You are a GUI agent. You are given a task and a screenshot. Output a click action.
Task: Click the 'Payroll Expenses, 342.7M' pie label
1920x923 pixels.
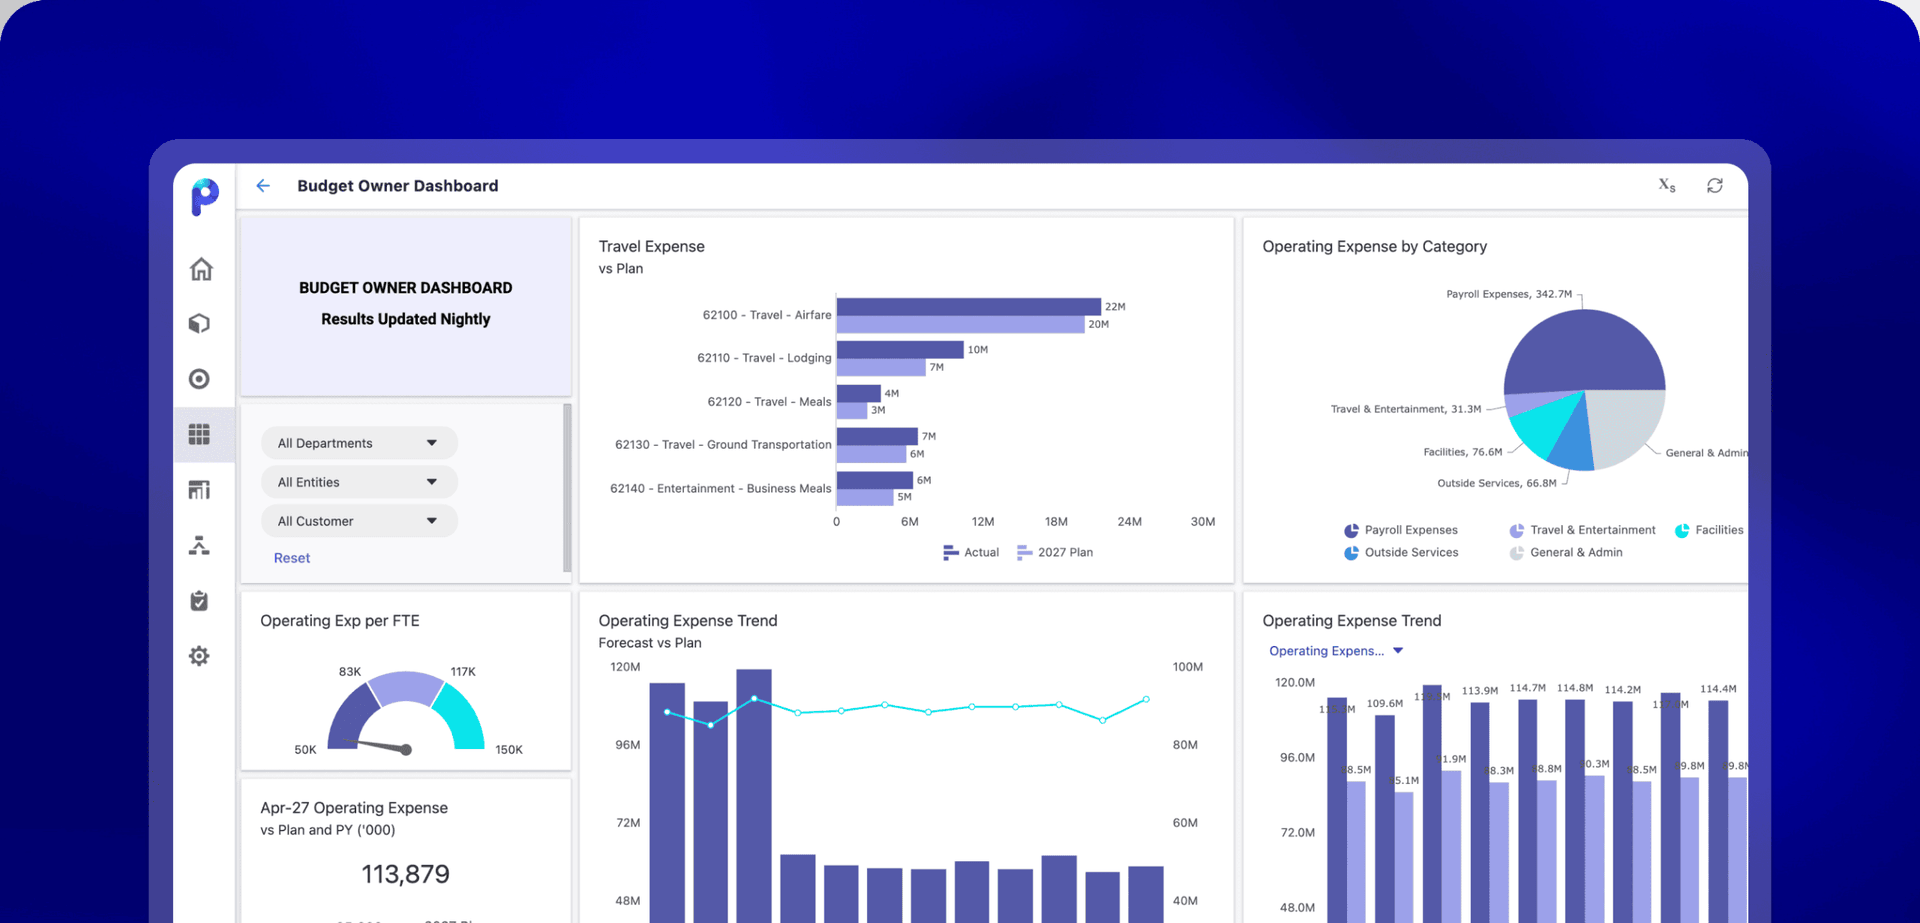1509,294
